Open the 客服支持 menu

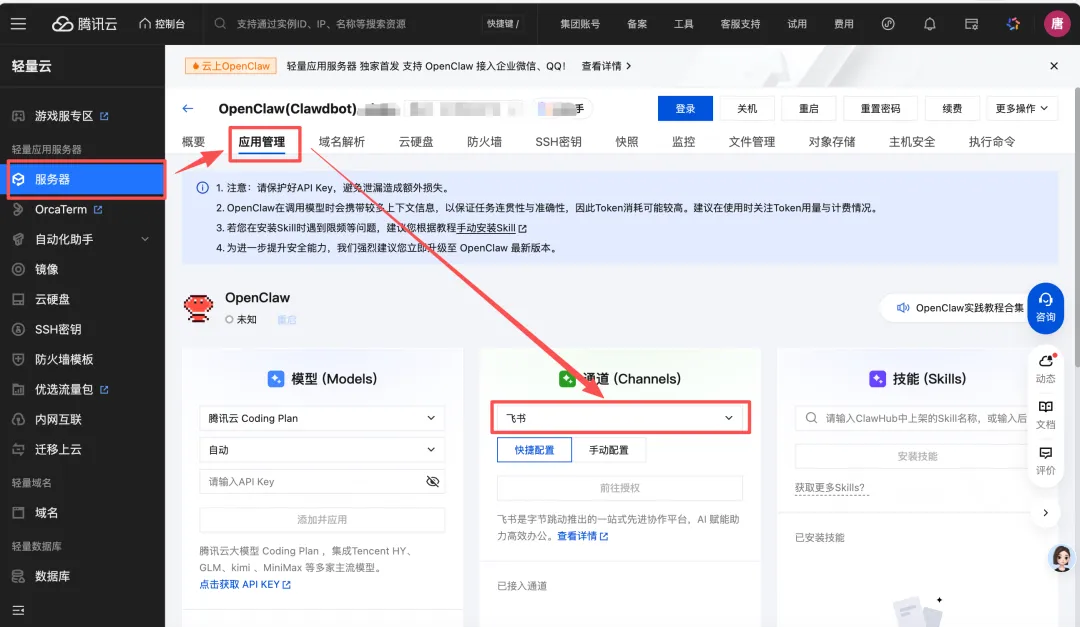[x=740, y=23]
